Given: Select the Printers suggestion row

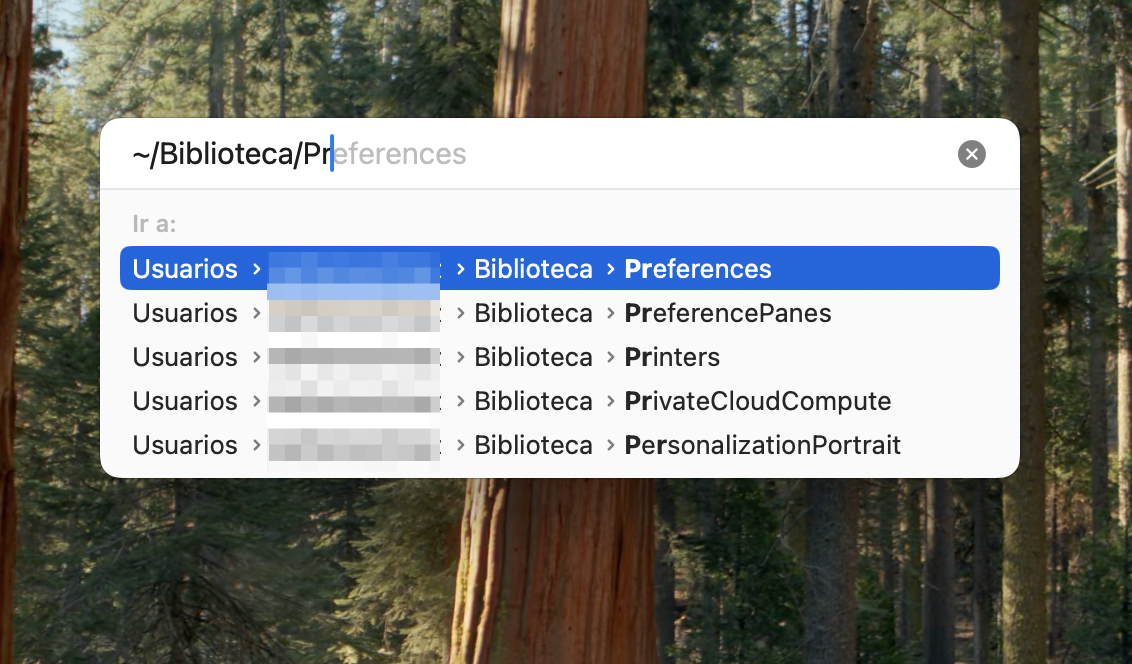Looking at the screenshot, I should click(671, 357).
